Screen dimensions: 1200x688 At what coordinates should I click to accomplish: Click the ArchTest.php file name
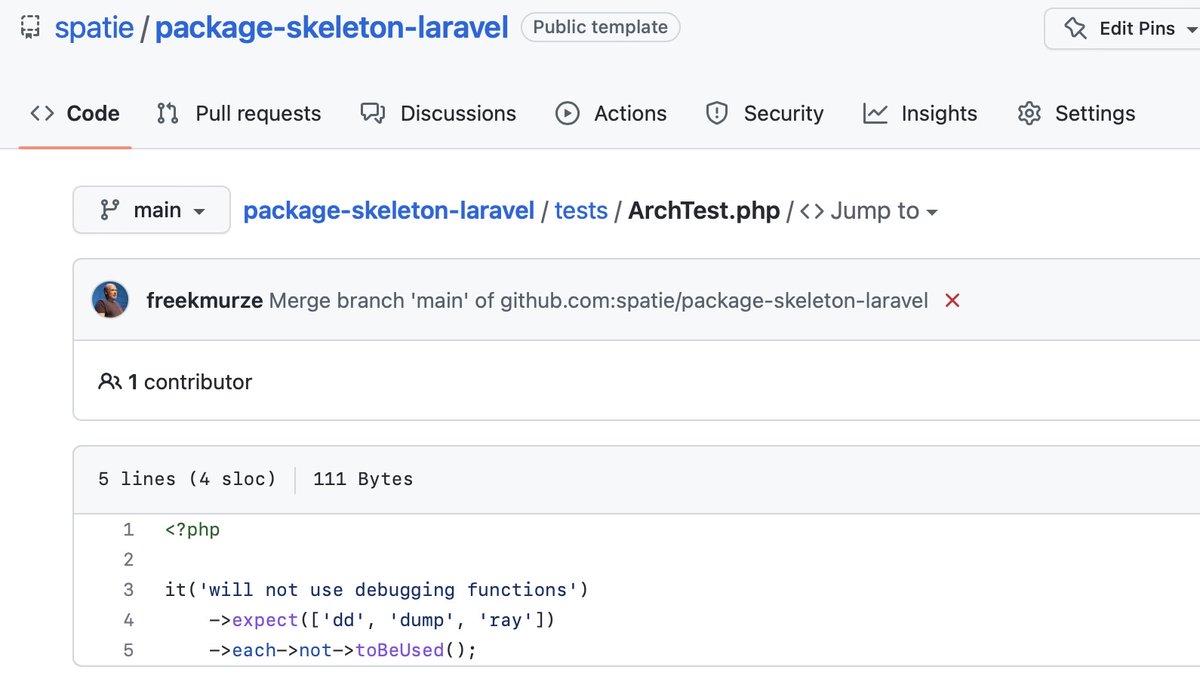coord(704,210)
